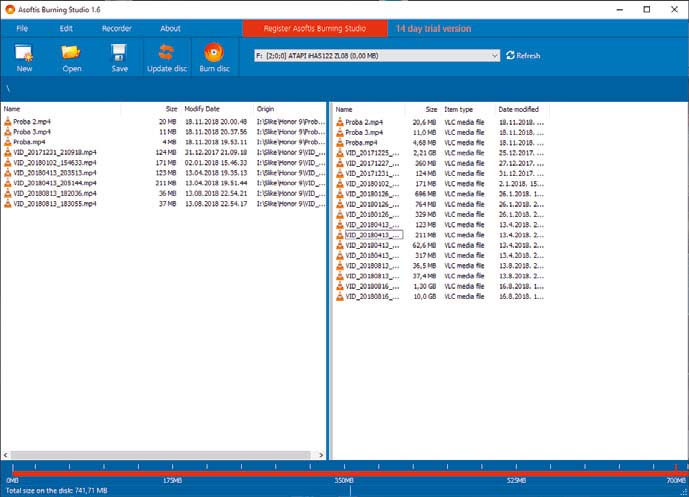
Task: Open the About menu
Action: tap(170, 29)
